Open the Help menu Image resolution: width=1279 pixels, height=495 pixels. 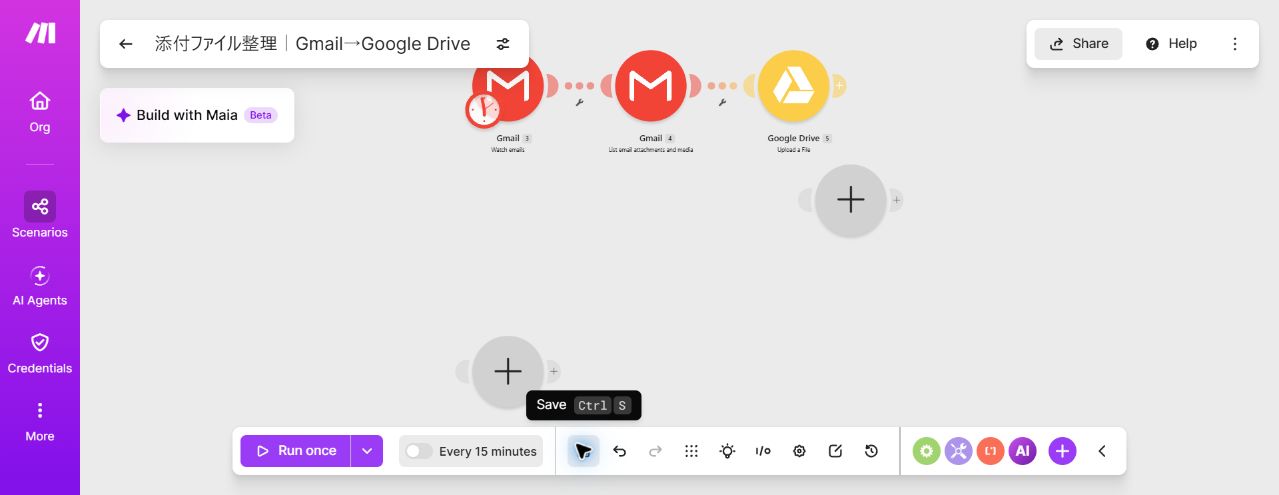click(1171, 44)
